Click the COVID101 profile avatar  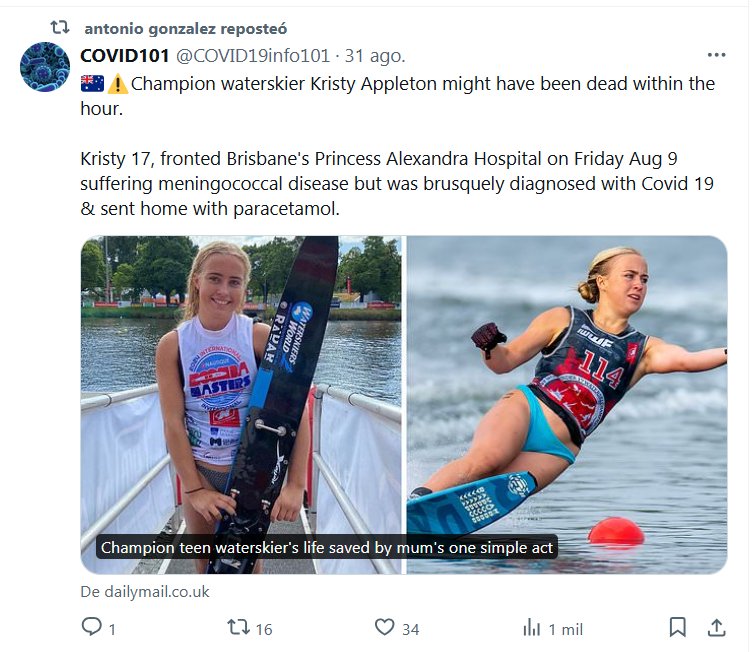pos(45,68)
